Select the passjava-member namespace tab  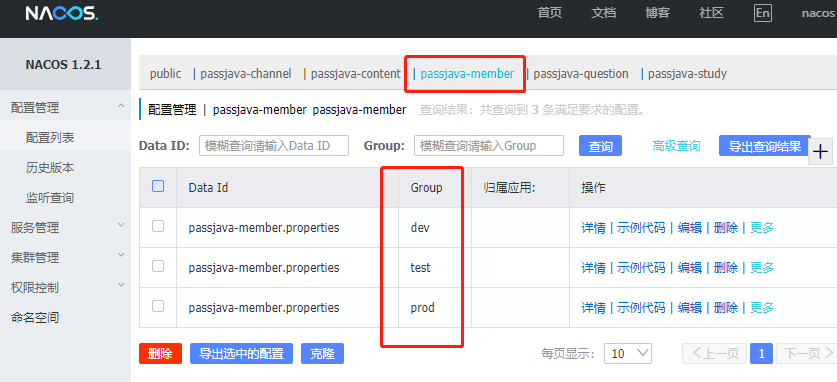tap(467, 74)
